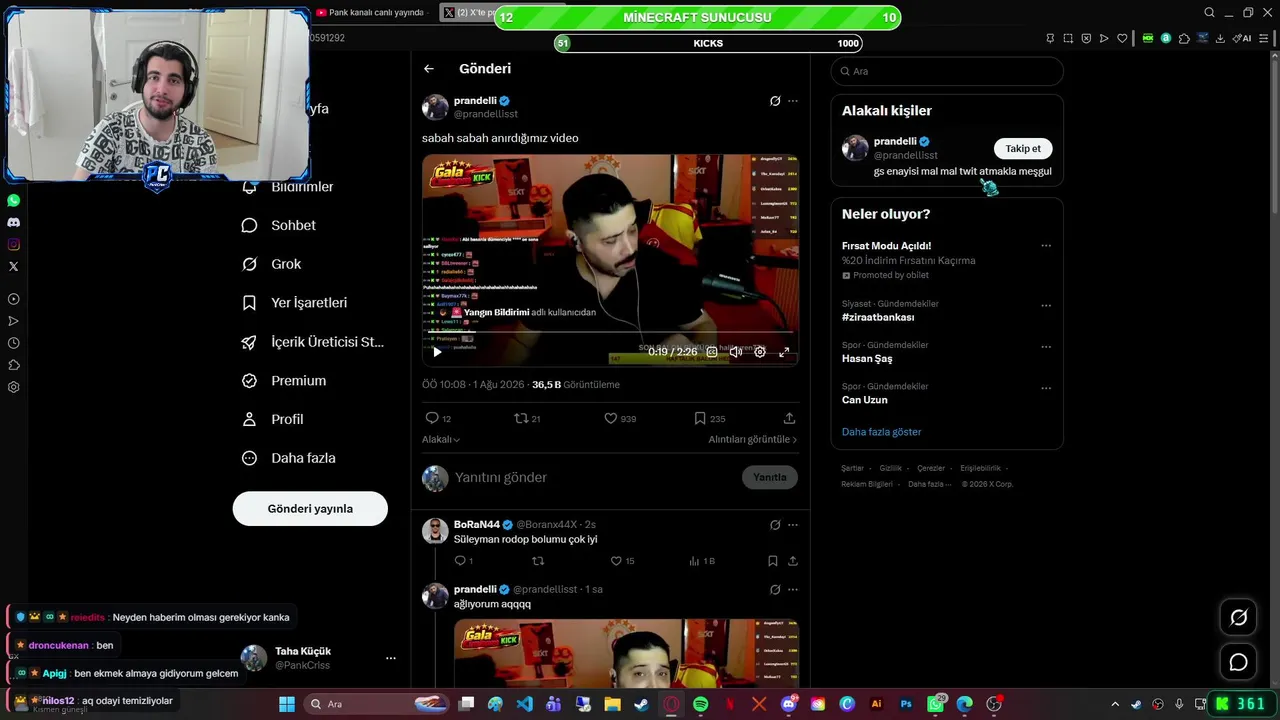Expand Daha fazla sidebar menu
The width and height of the screenshot is (1280, 720).
click(x=289, y=458)
